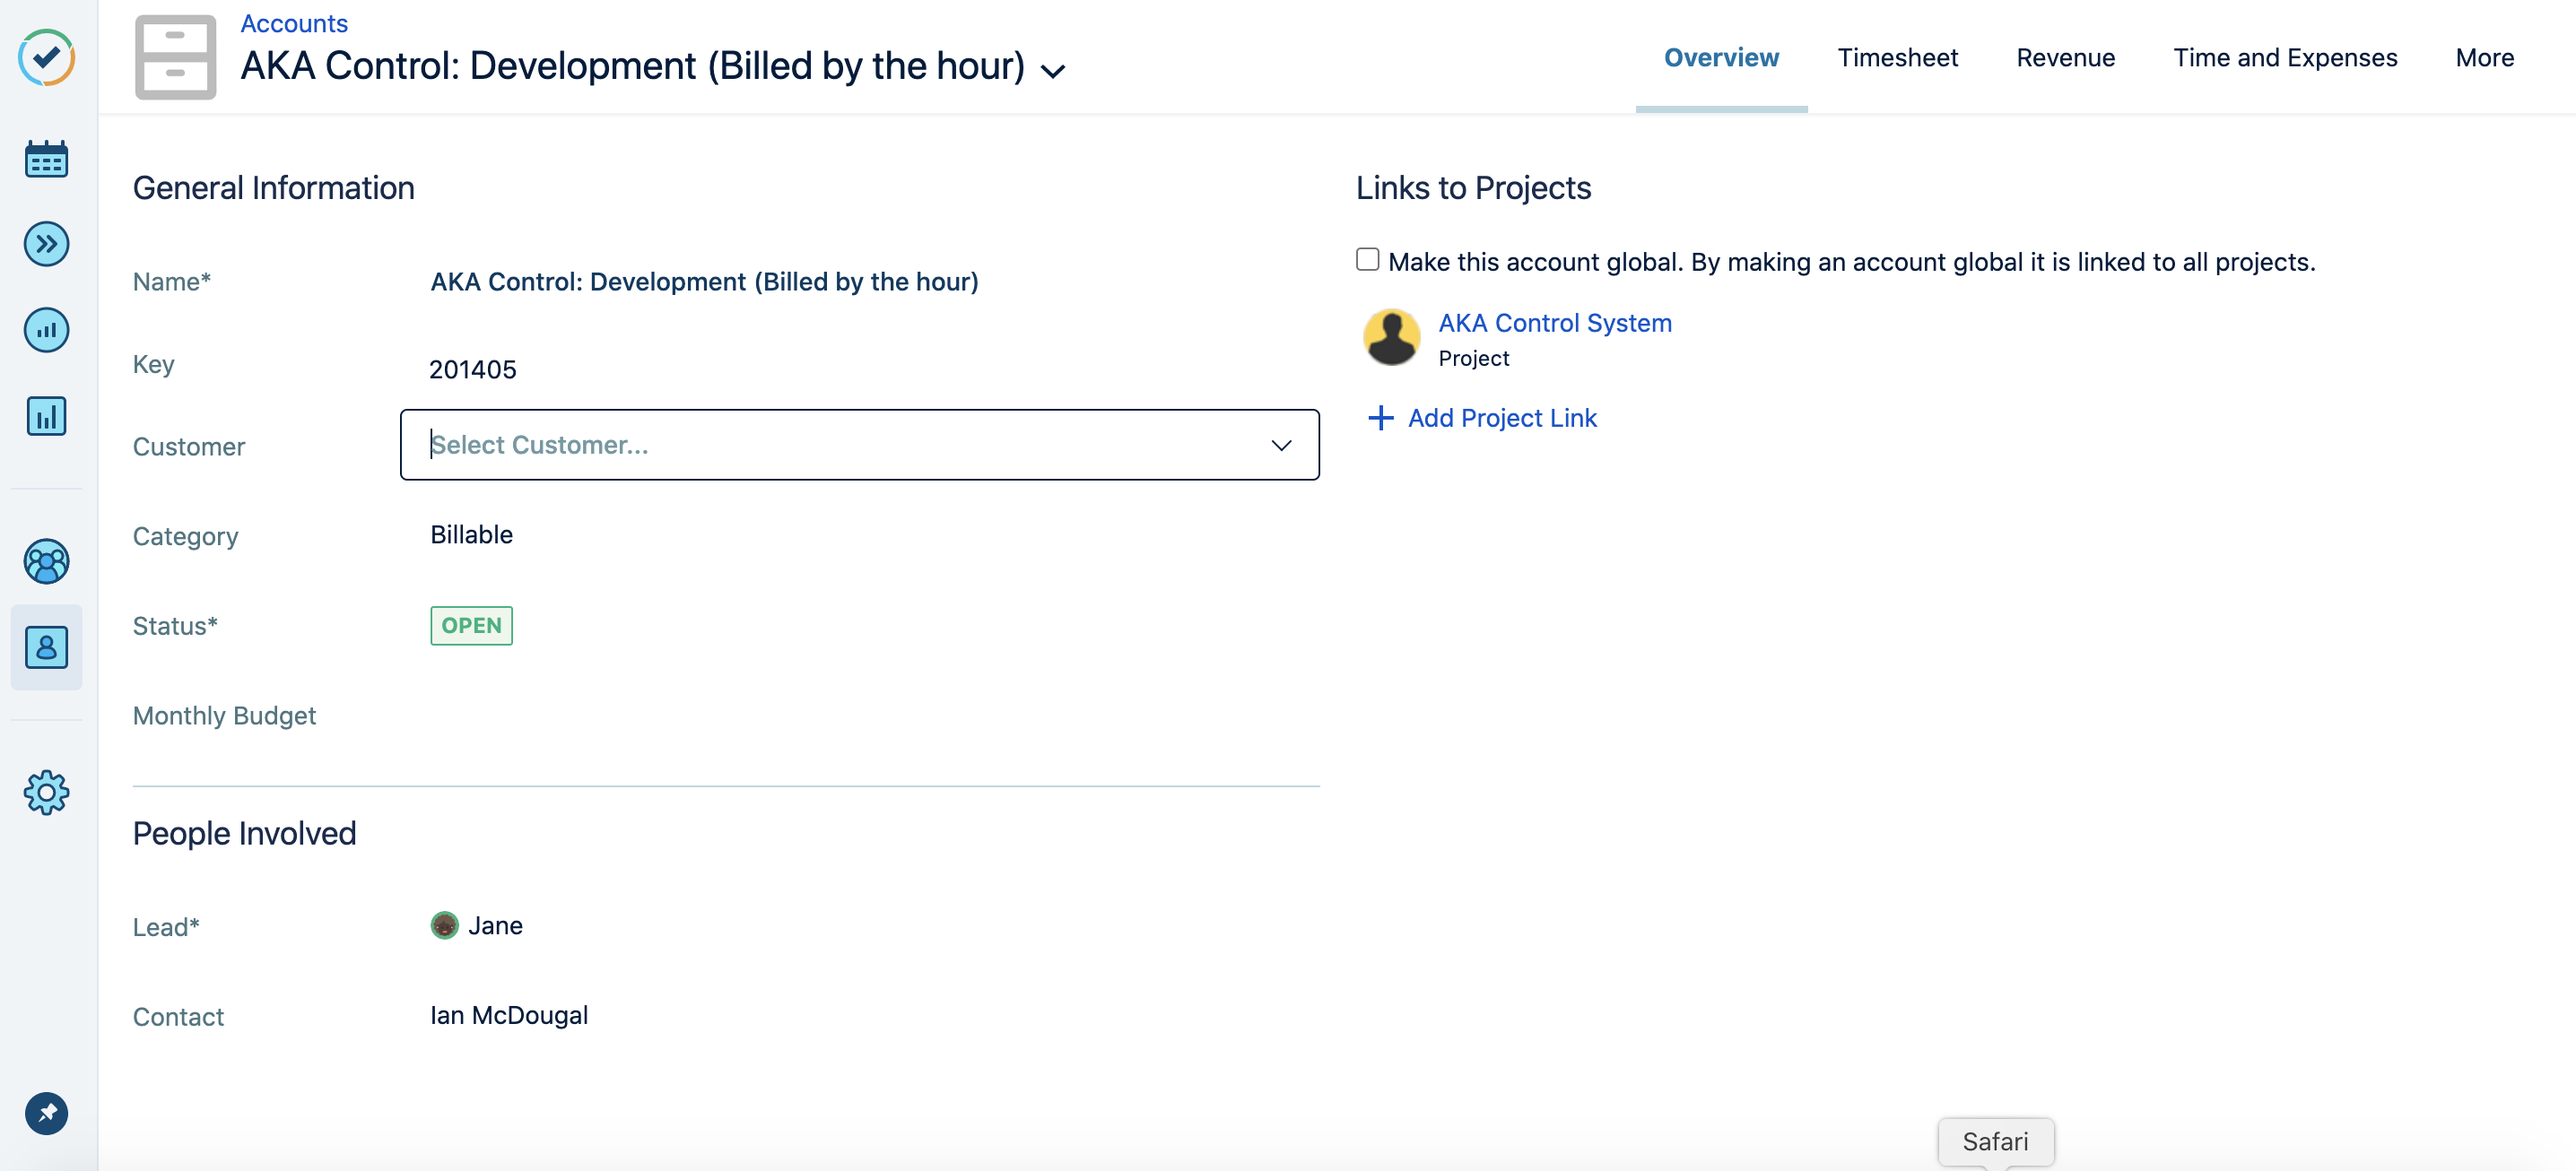Open the OPEN status selector
The width and height of the screenshot is (2576, 1171).
pos(471,625)
